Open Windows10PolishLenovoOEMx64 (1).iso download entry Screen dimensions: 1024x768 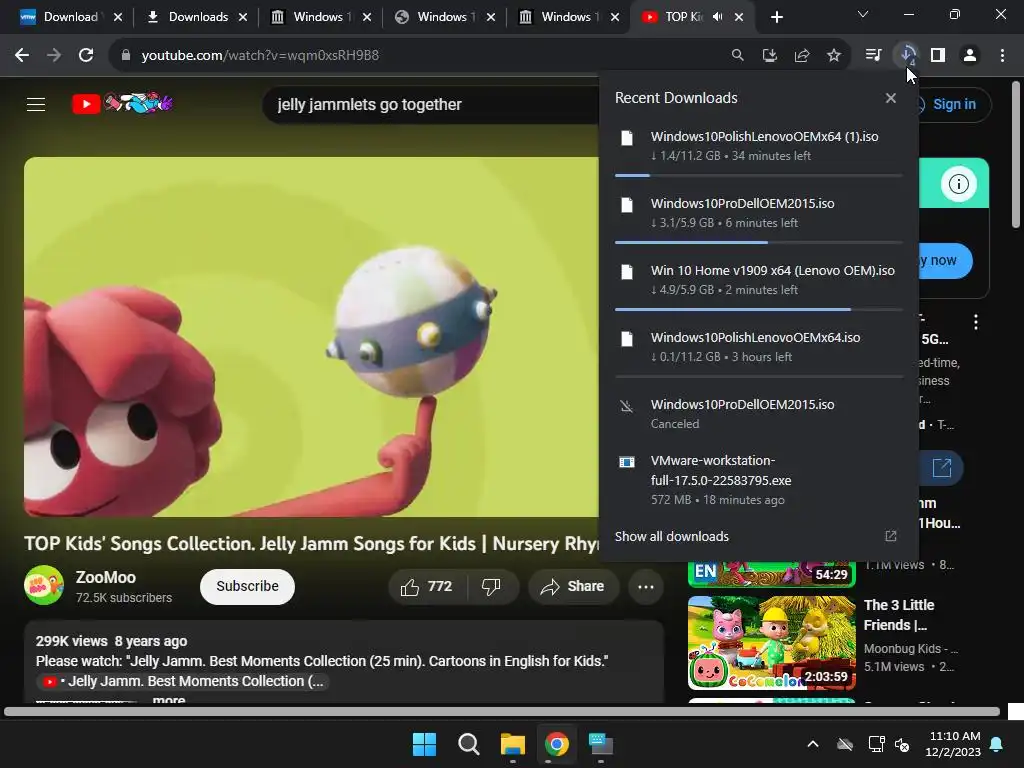click(x=759, y=146)
